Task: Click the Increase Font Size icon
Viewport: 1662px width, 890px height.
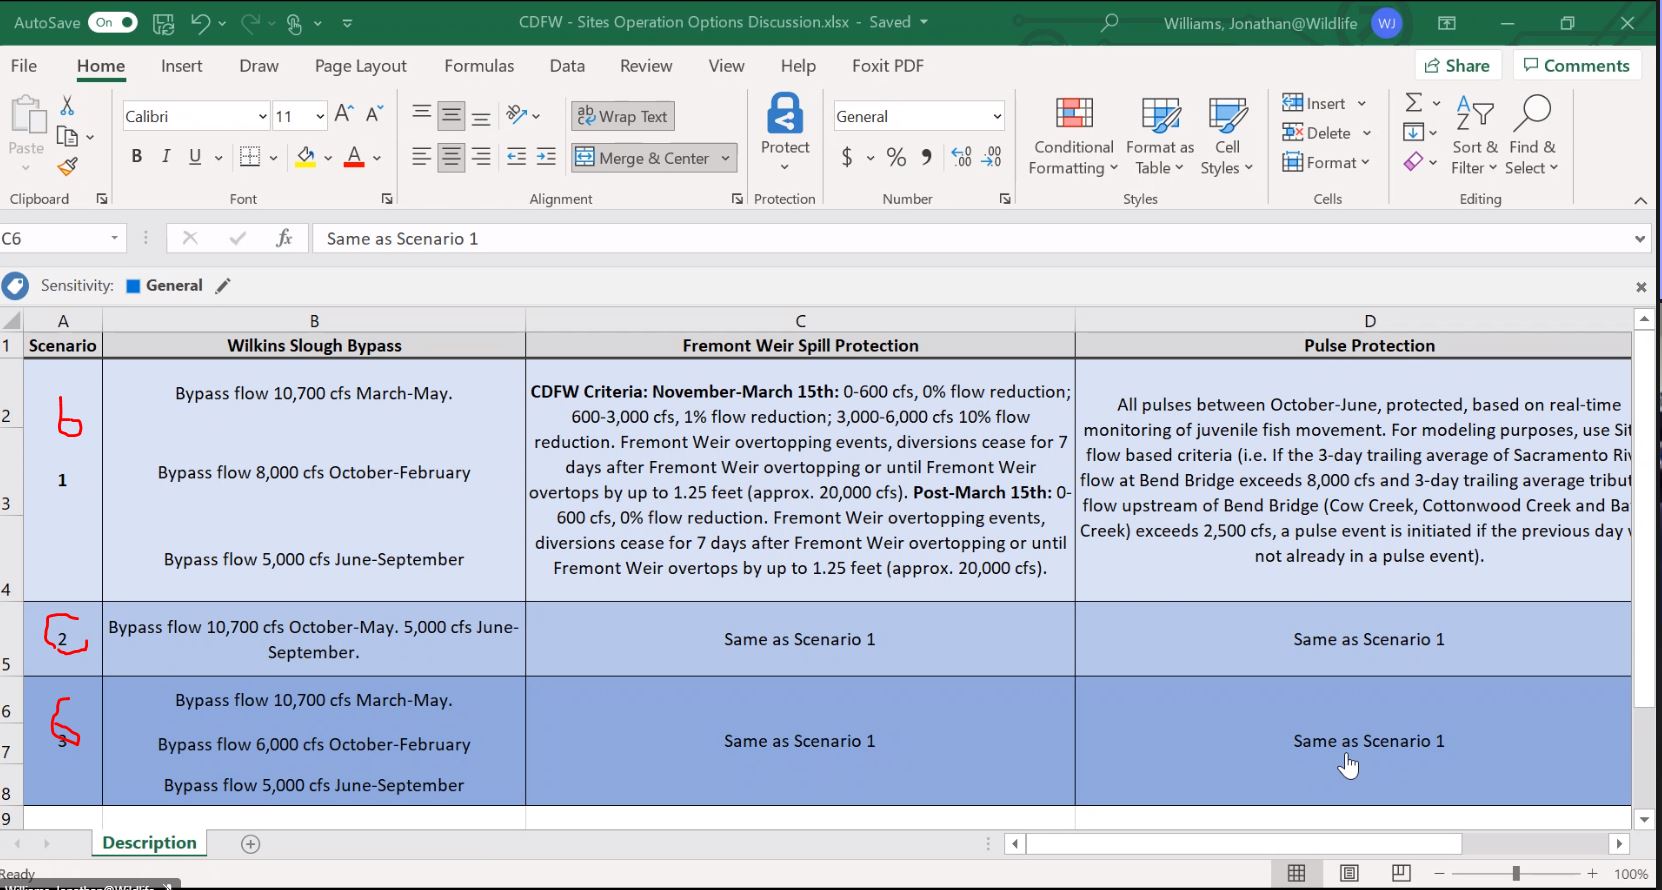Action: click(x=343, y=115)
